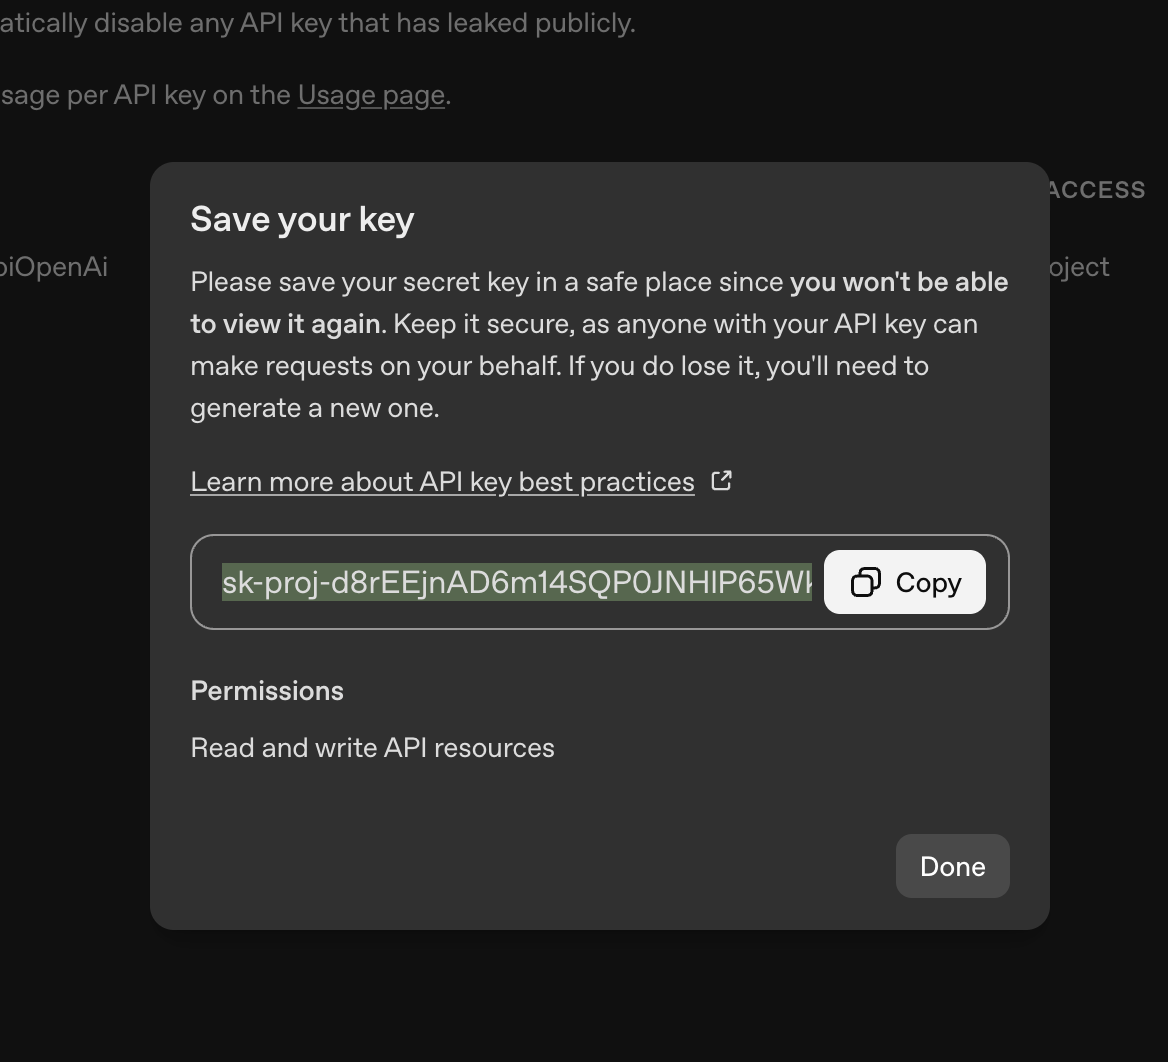Click the overlapping-squares copy icon
Screen dimensions: 1168x1062
tap(865, 582)
